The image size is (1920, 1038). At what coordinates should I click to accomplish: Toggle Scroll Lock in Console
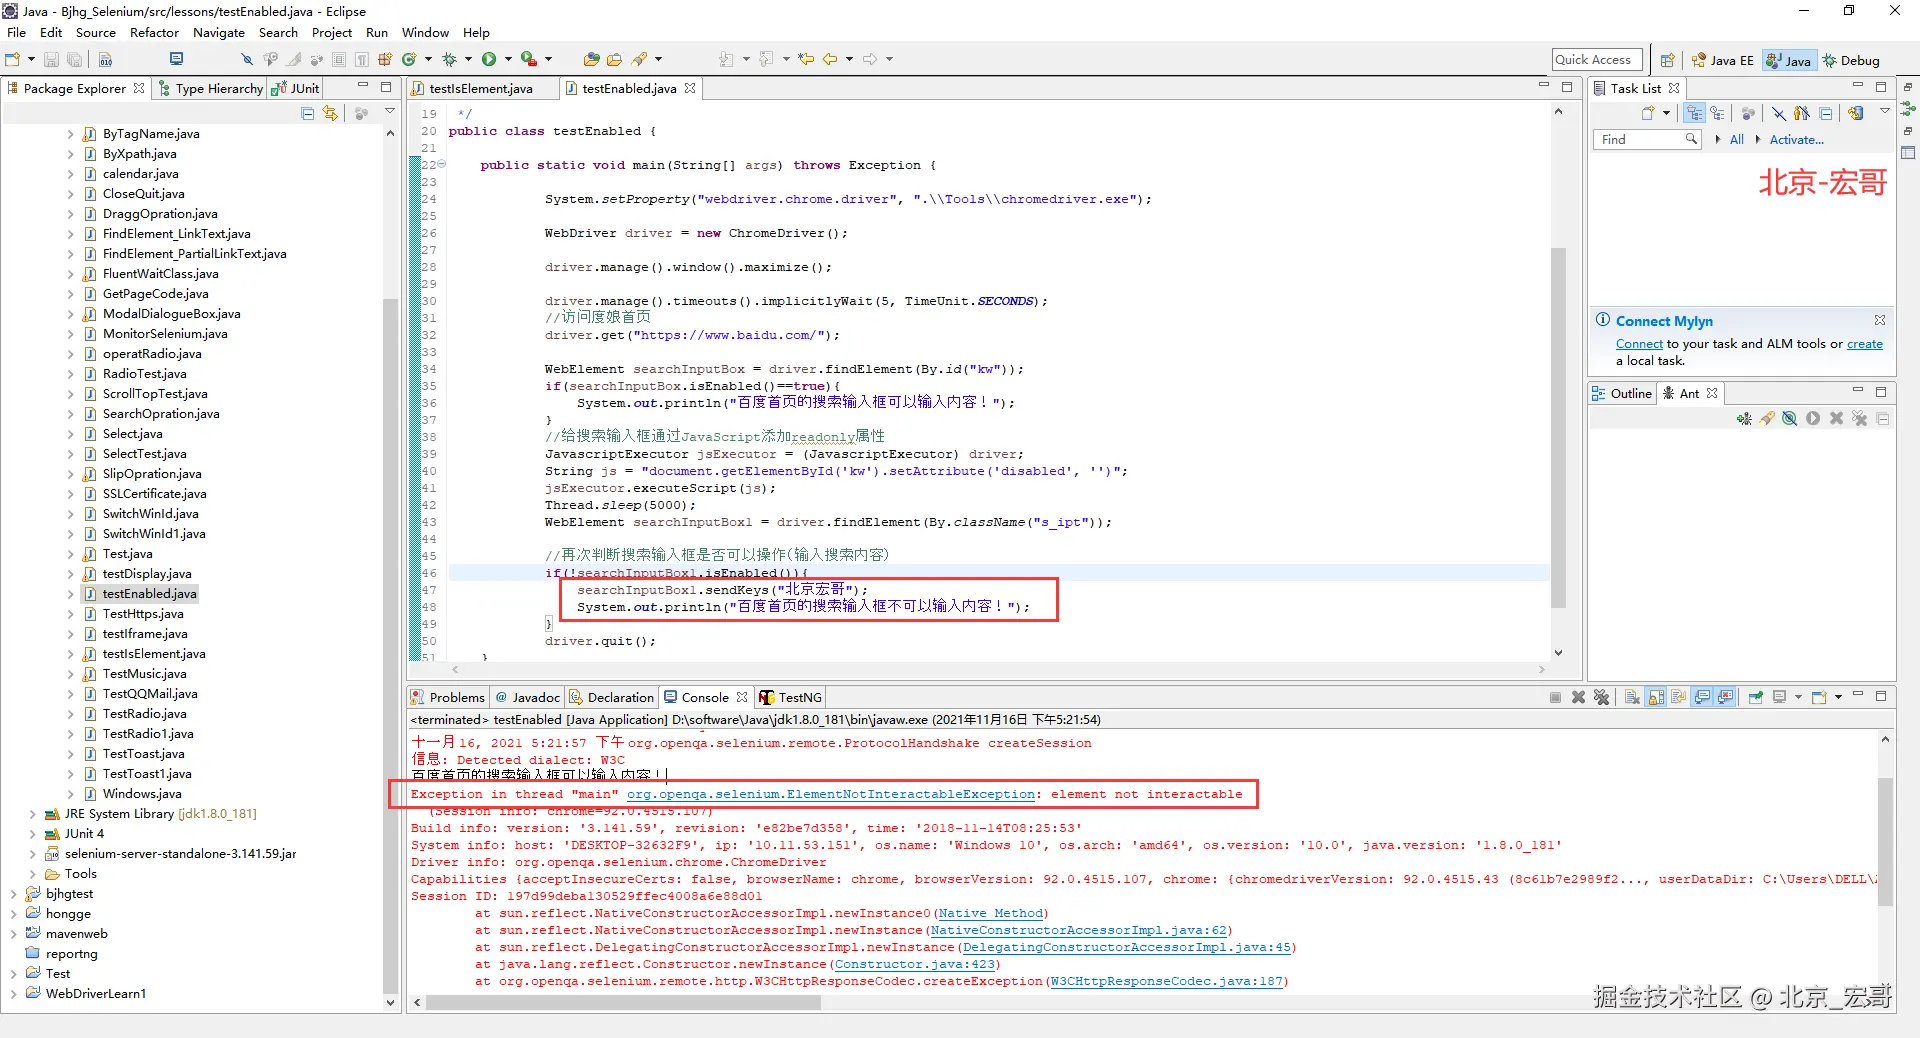coord(1656,698)
